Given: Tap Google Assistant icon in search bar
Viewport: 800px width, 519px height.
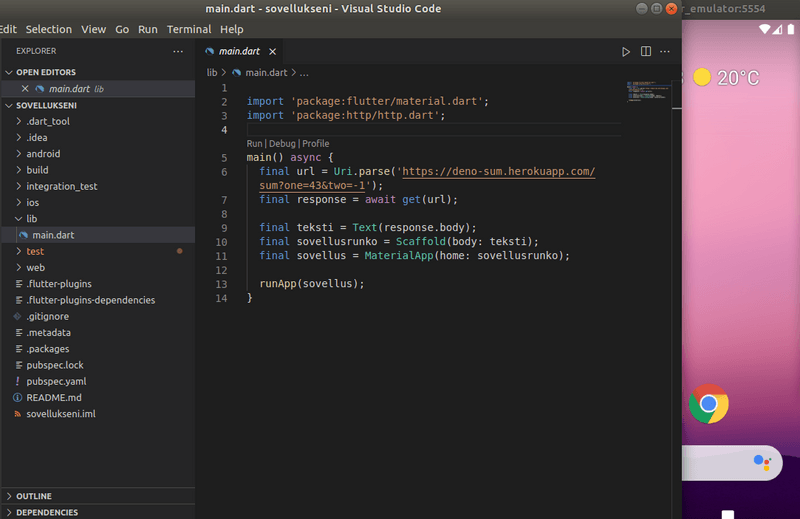Looking at the screenshot, I should click(x=762, y=462).
